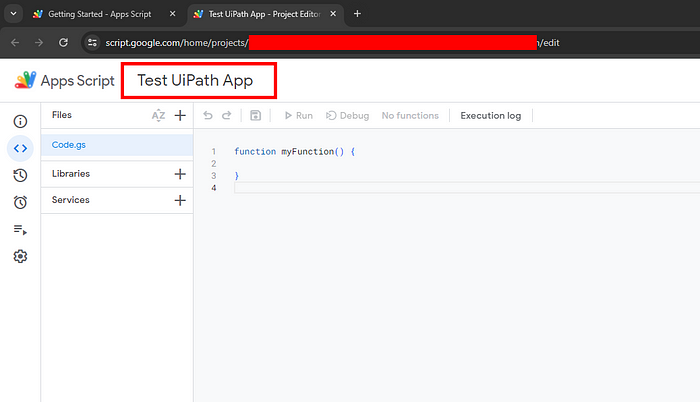Image resolution: width=700 pixels, height=402 pixels.
Task: Add a new file with plus icon
Action: point(180,115)
